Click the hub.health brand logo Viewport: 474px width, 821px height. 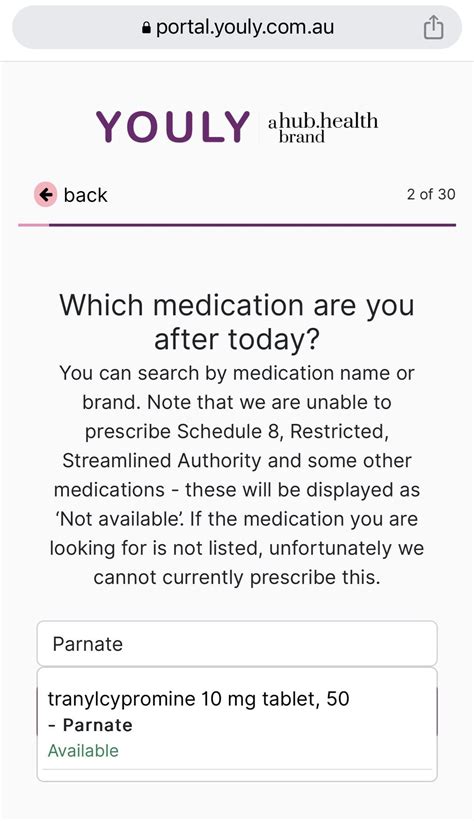click(323, 127)
